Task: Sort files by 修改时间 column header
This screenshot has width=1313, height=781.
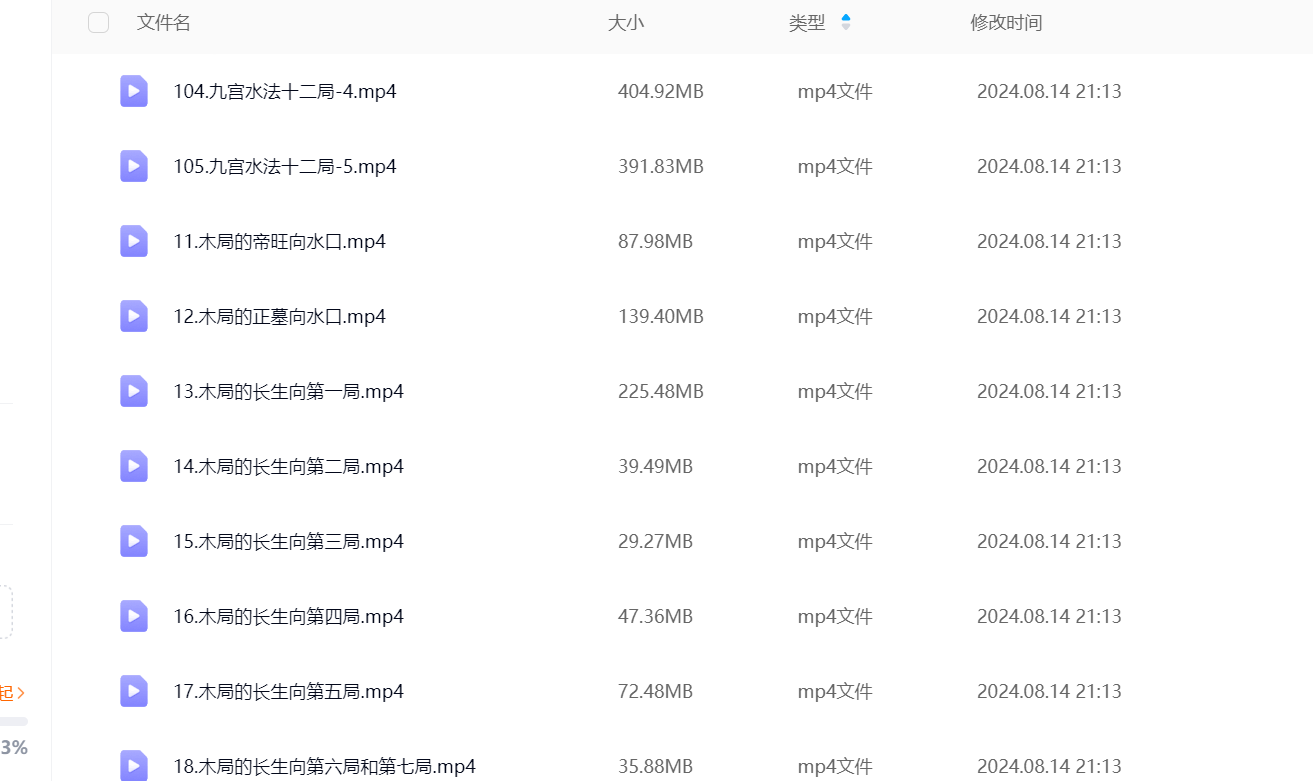Action: 1005,23
